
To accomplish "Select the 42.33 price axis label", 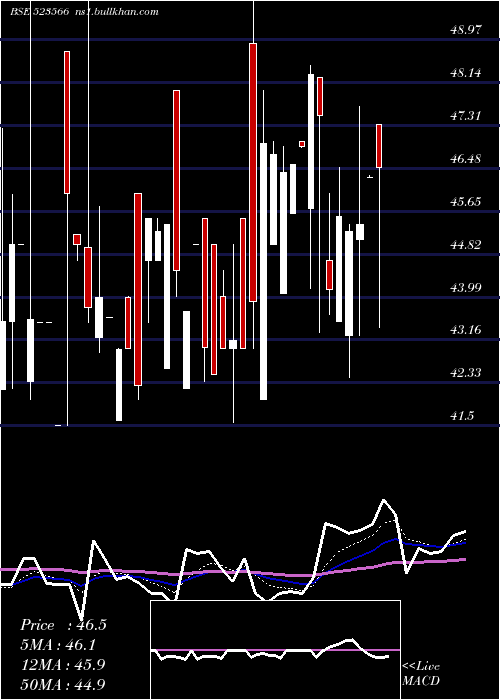I will [467, 373].
